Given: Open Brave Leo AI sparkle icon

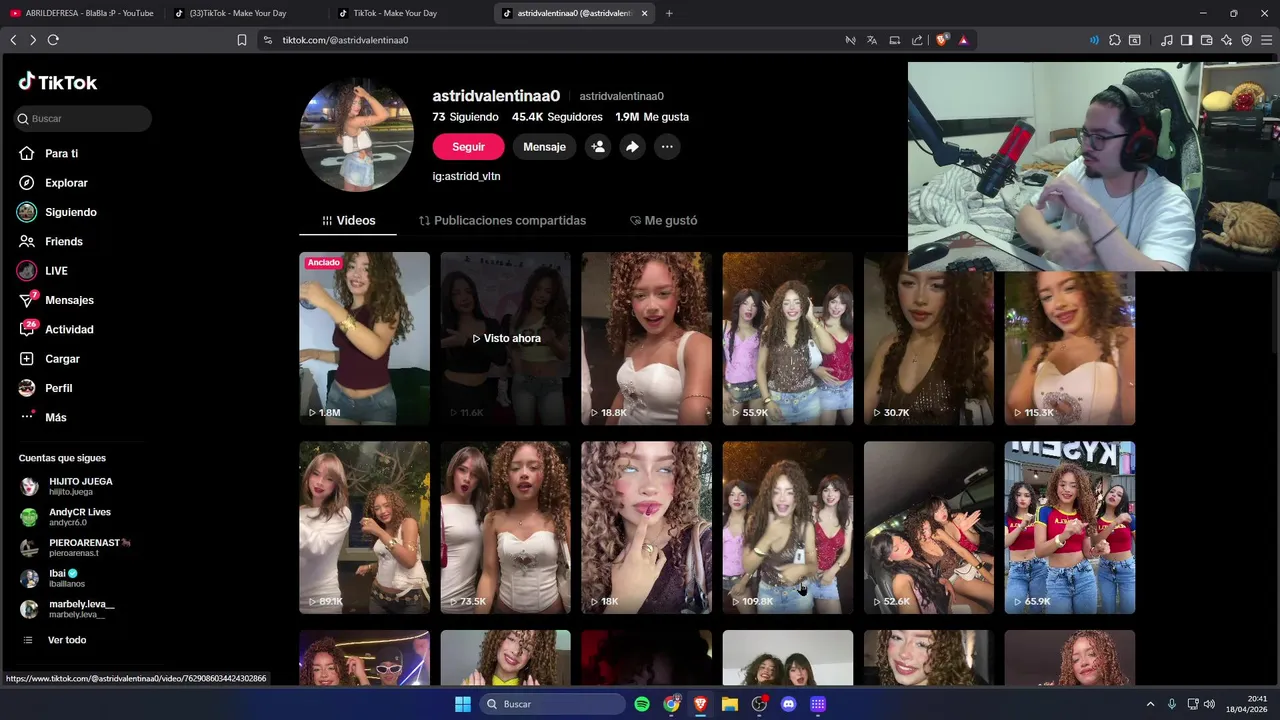Looking at the screenshot, I should pos(1226,40).
